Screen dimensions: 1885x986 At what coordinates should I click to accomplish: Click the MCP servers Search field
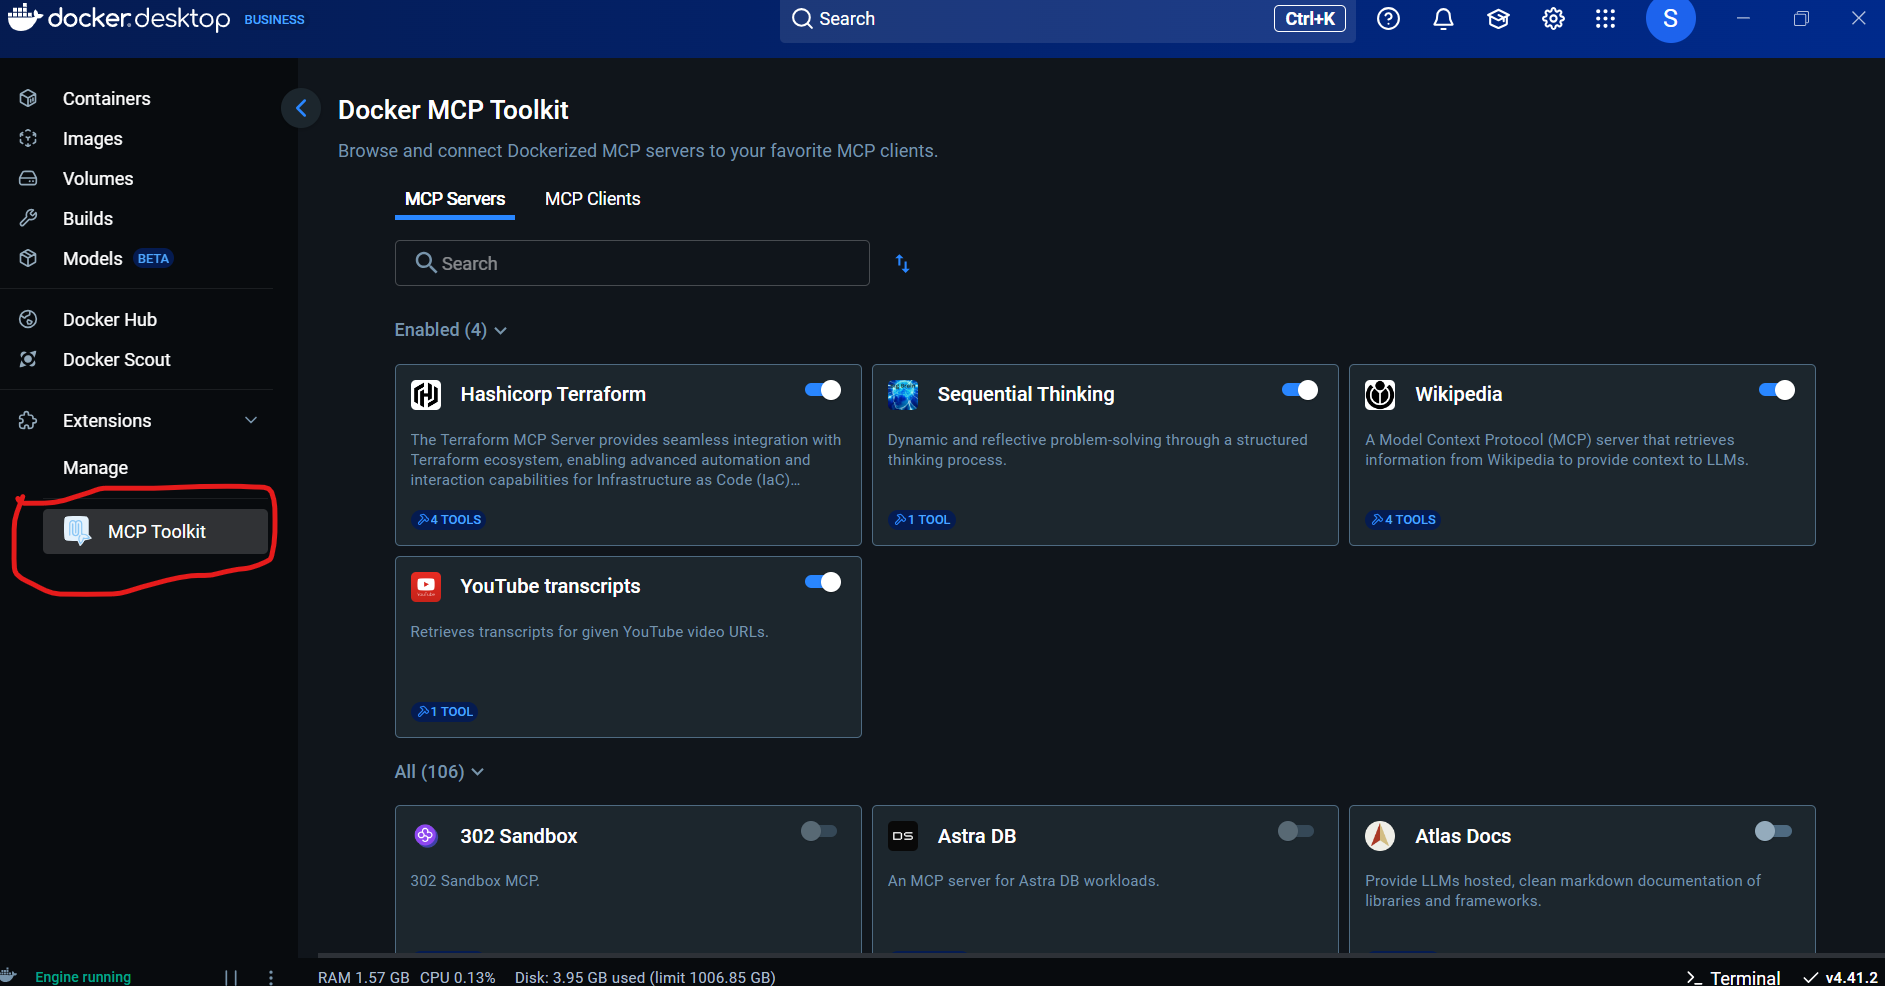click(632, 263)
